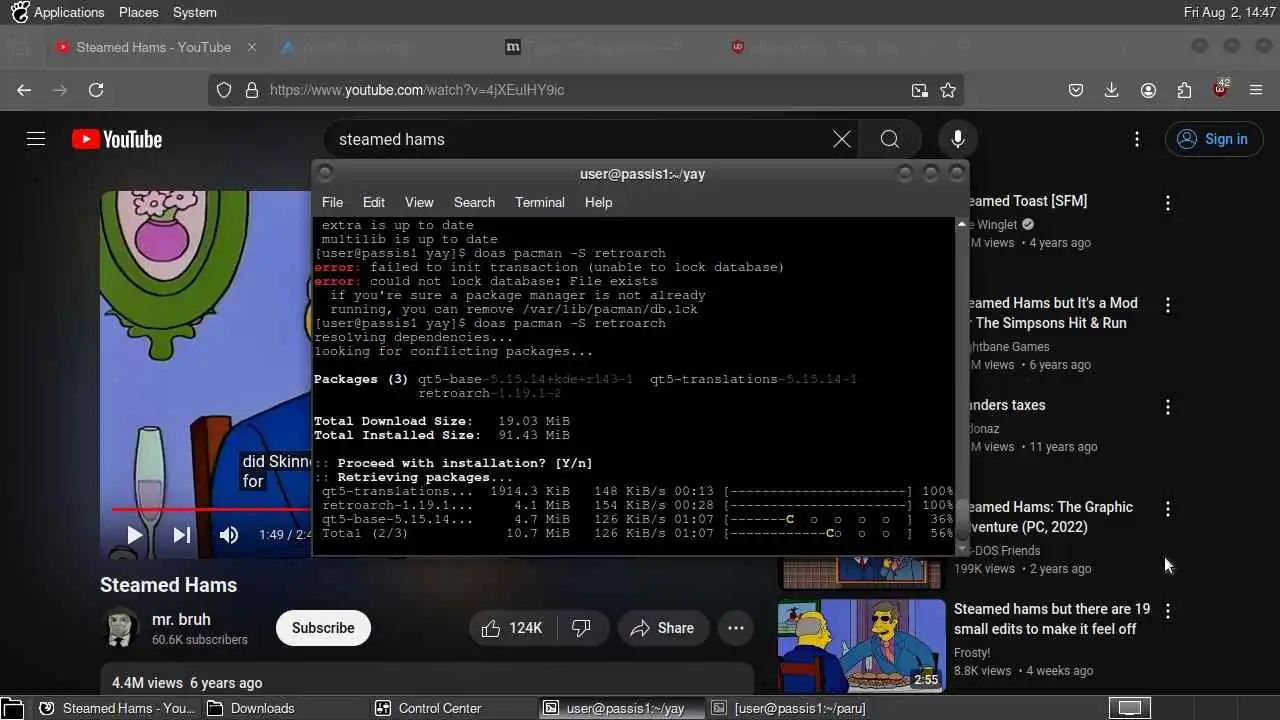Click the site padlock icon
1280x720 pixels.
[251, 90]
